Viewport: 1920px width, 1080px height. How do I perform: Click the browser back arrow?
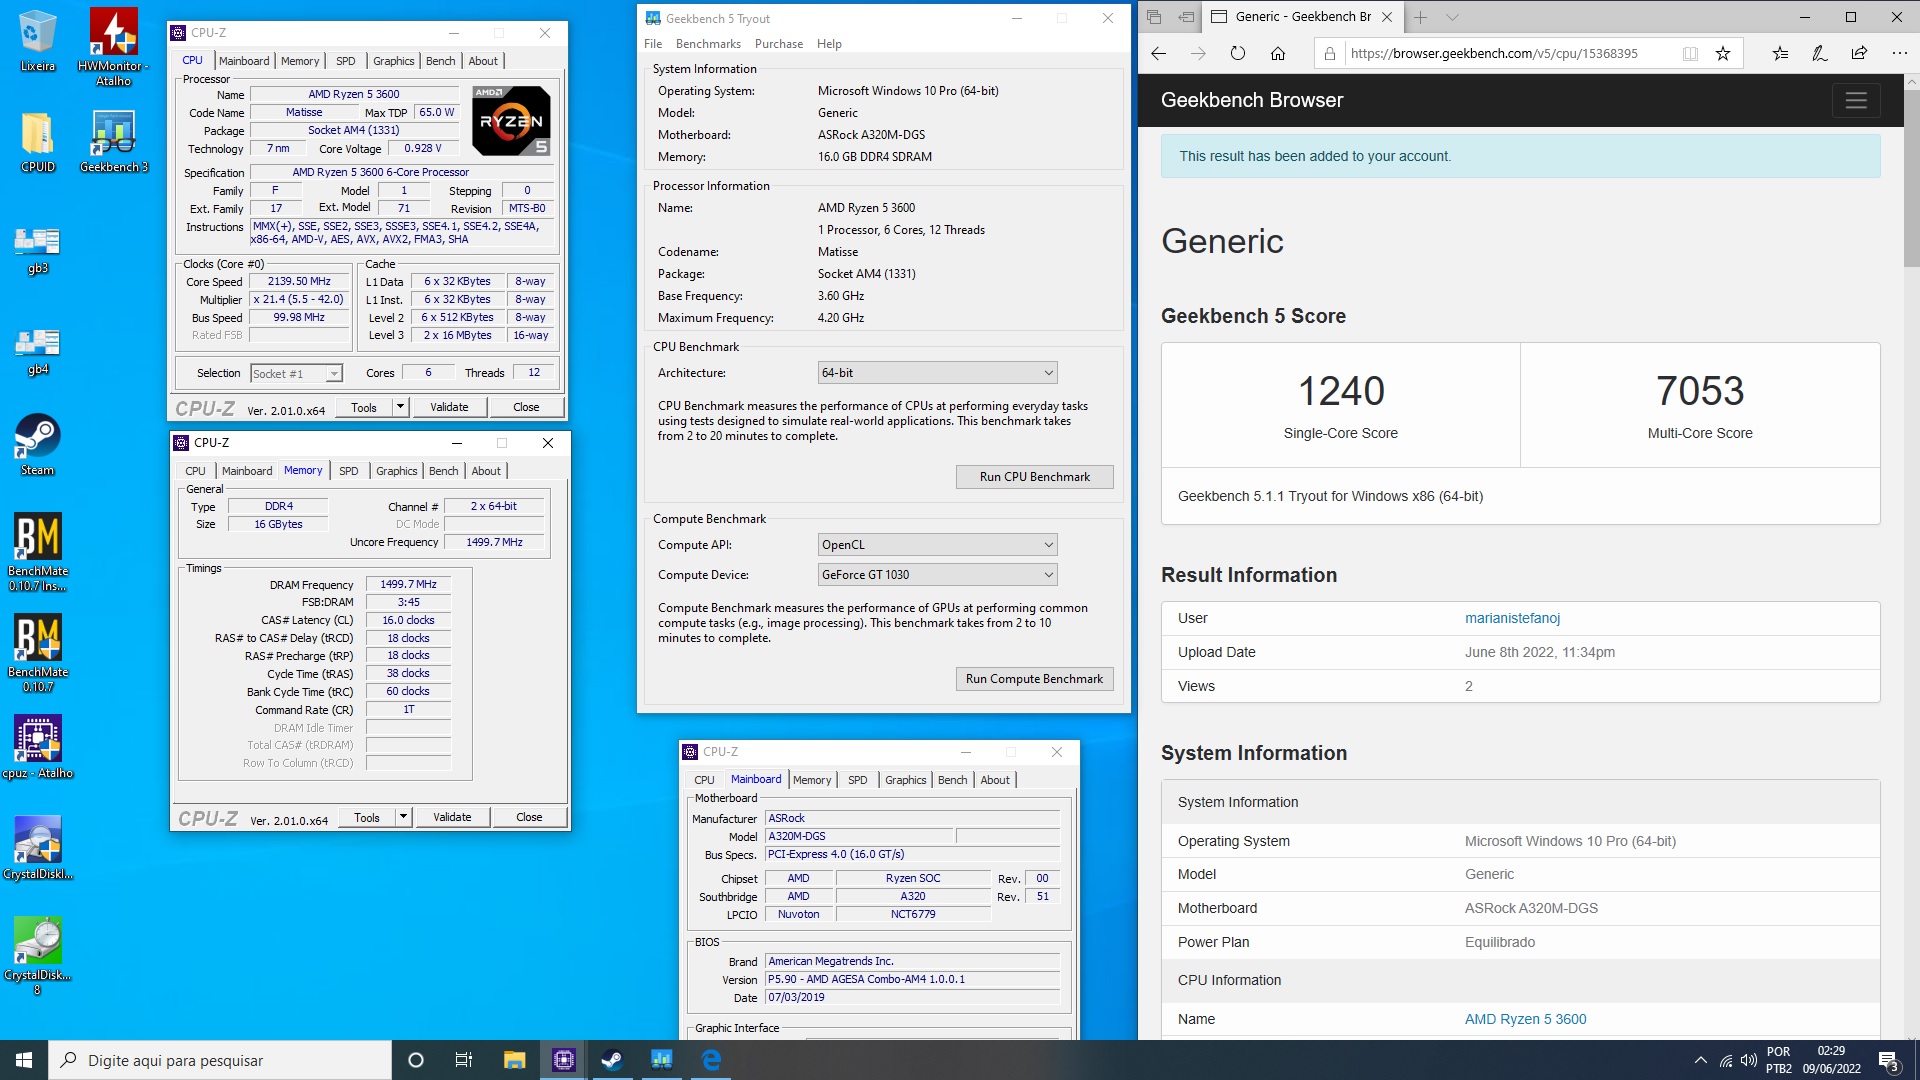point(1159,54)
